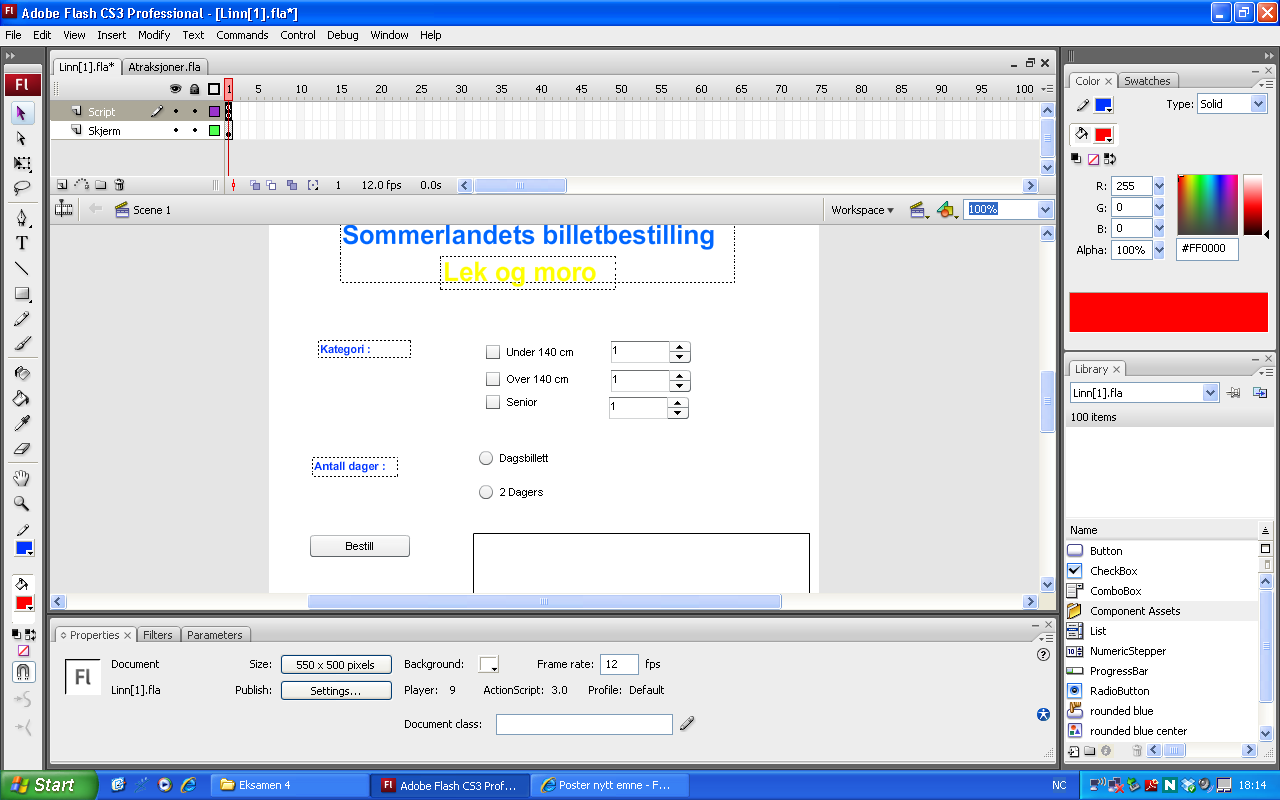Screen dimensions: 1280x800
Task: Select the '2 Dagers' radio button
Action: [486, 492]
